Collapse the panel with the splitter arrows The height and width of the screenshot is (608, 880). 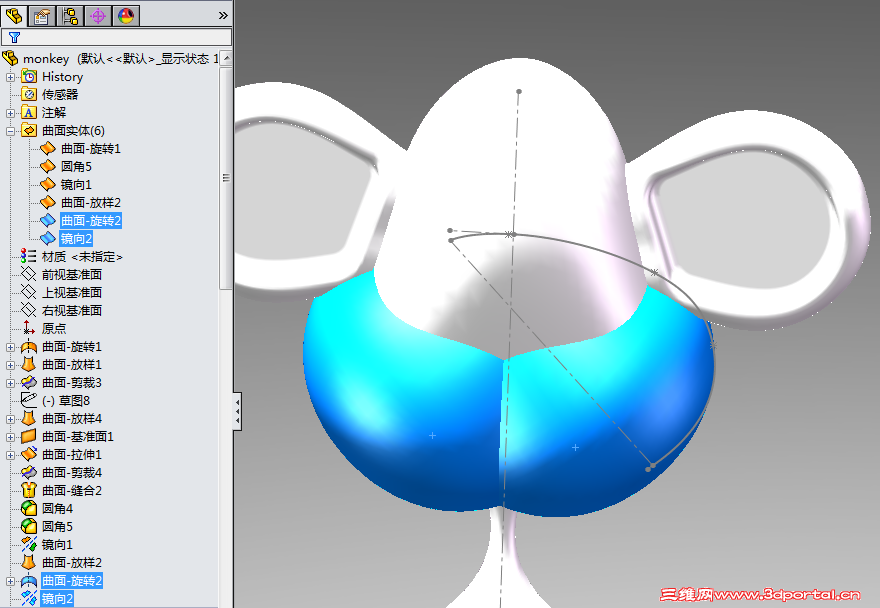click(238, 411)
